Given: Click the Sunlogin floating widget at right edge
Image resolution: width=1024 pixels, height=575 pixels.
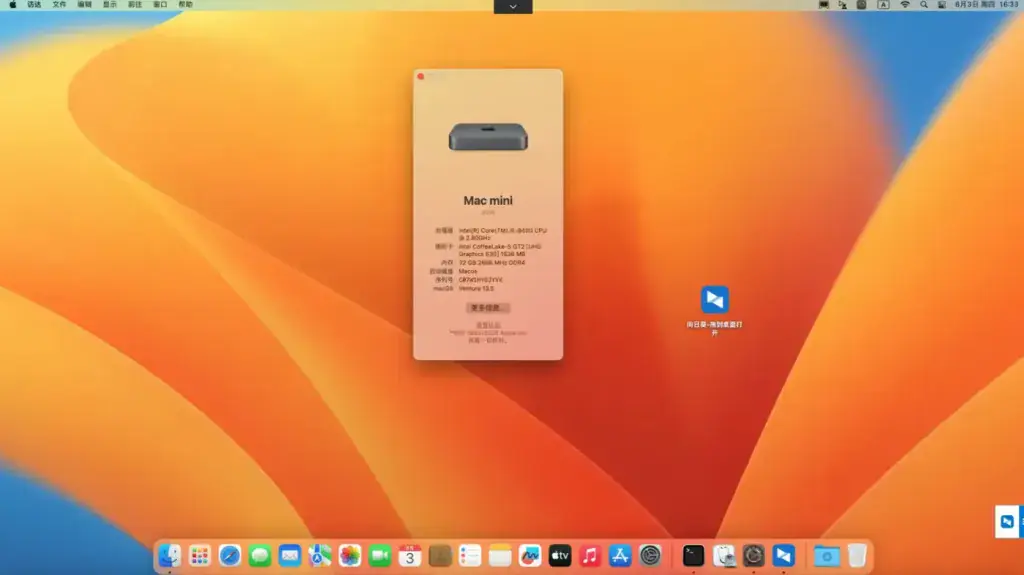Looking at the screenshot, I should point(1009,521).
